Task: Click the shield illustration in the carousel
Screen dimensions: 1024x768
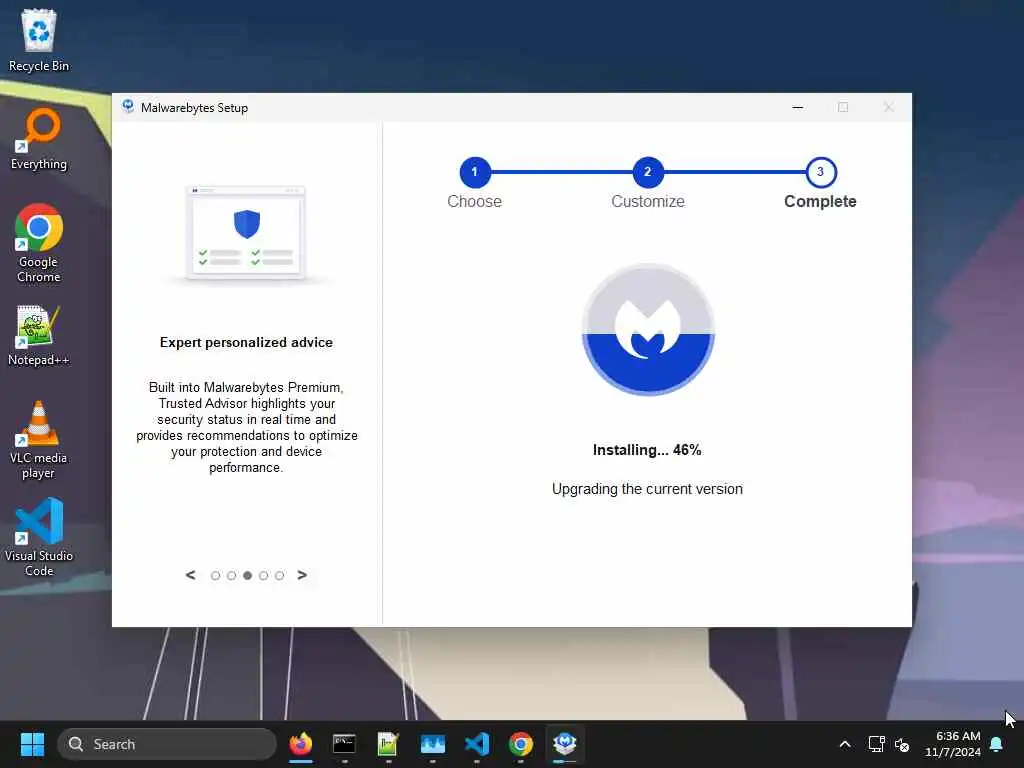Action: coord(247,224)
